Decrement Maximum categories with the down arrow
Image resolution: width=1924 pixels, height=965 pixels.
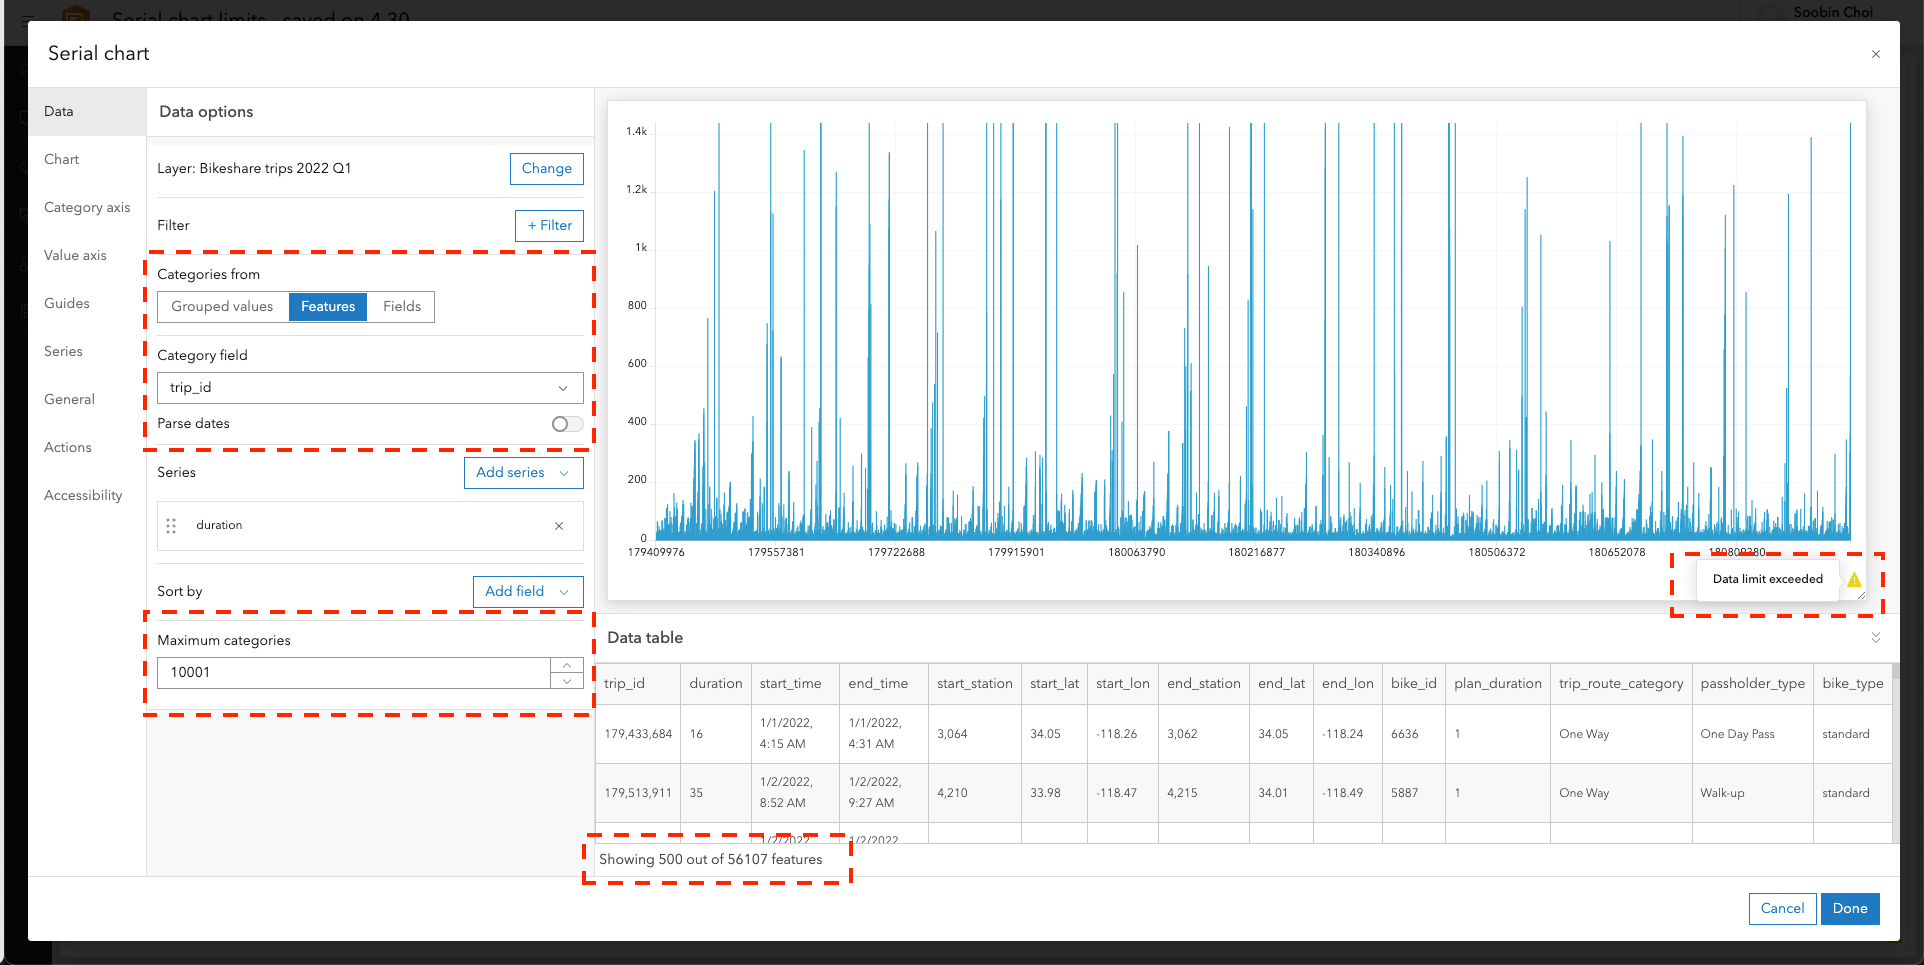click(566, 680)
